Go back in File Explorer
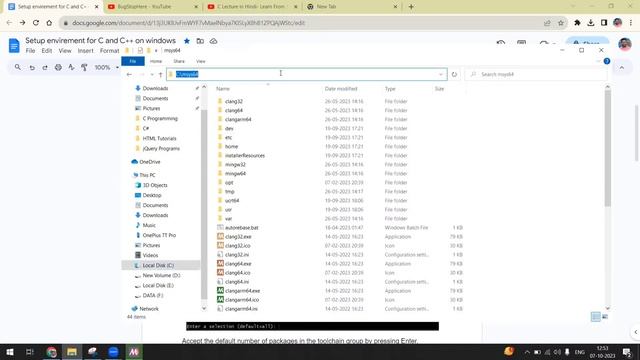Image resolution: width=640 pixels, height=360 pixels. click(129, 74)
